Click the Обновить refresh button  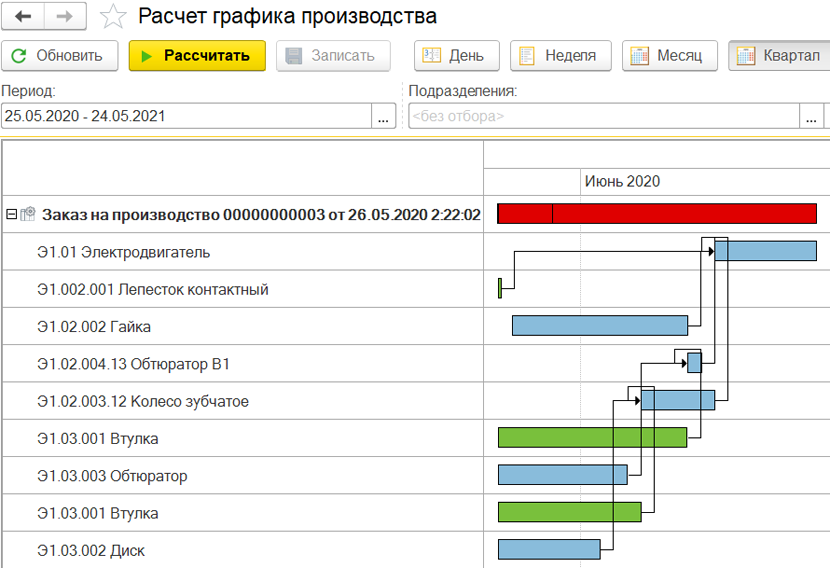pyautogui.click(x=59, y=56)
